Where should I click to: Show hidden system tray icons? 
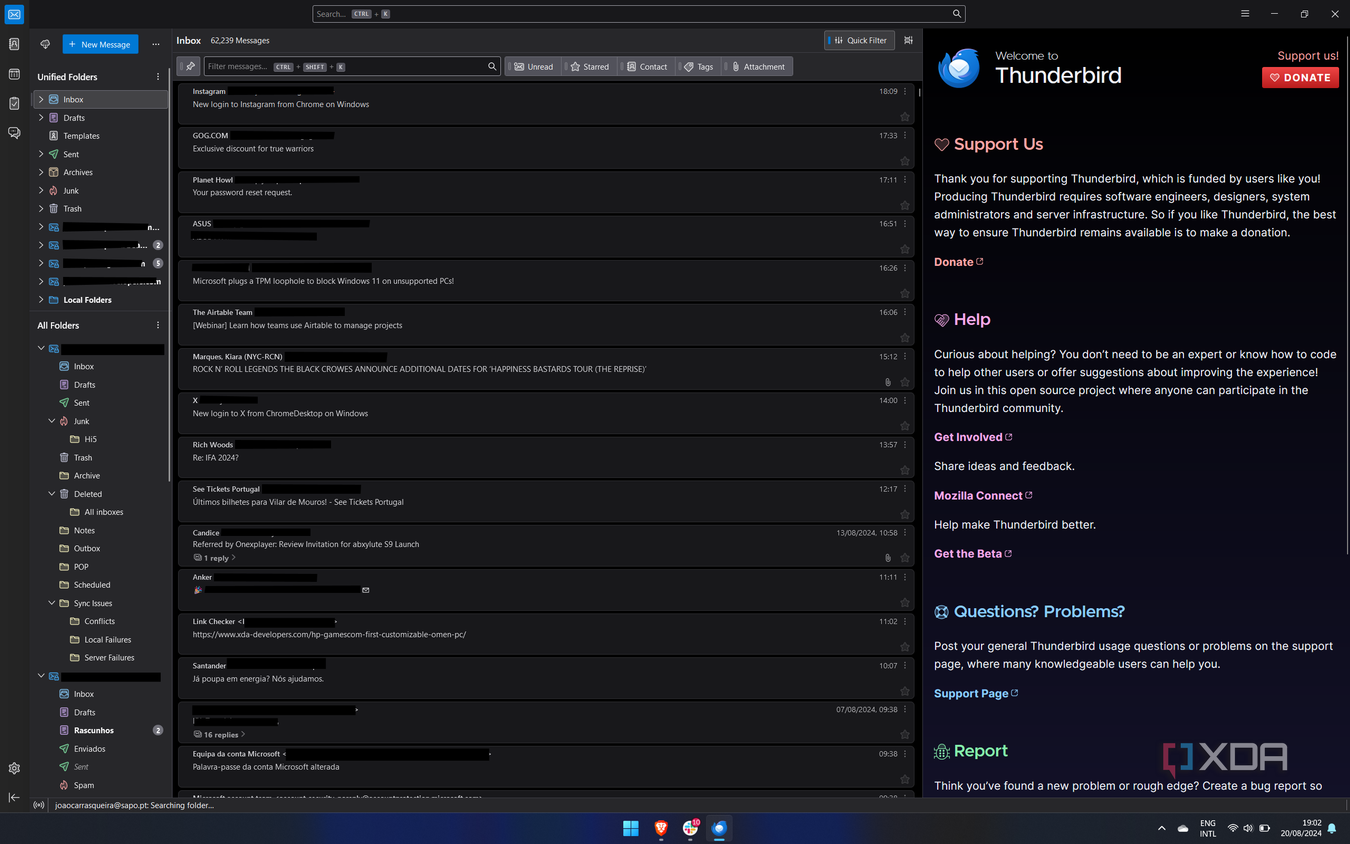(1161, 828)
